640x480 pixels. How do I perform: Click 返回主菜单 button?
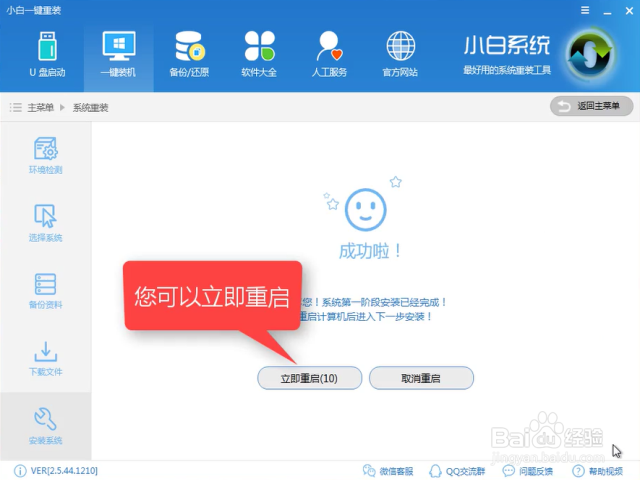591,106
